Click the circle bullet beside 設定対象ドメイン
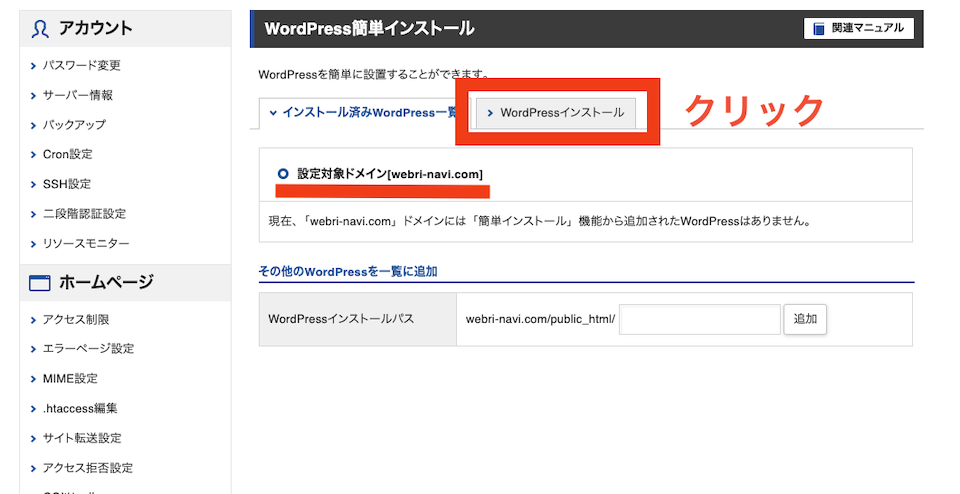 pyautogui.click(x=283, y=174)
